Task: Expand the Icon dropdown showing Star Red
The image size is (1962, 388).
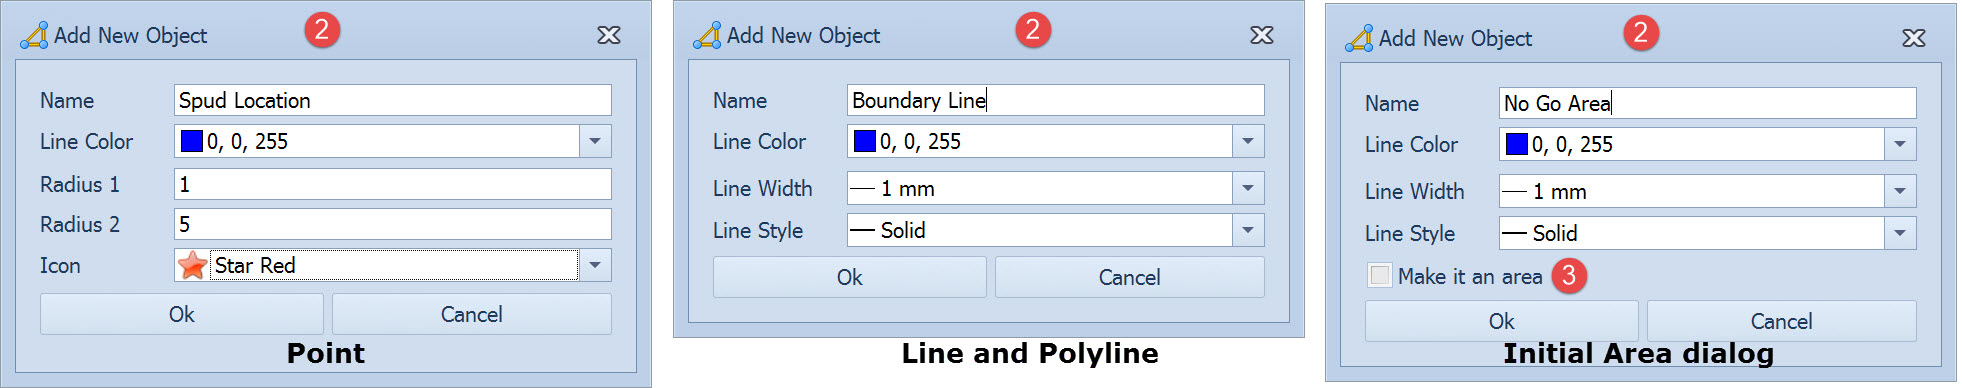Action: tap(595, 265)
